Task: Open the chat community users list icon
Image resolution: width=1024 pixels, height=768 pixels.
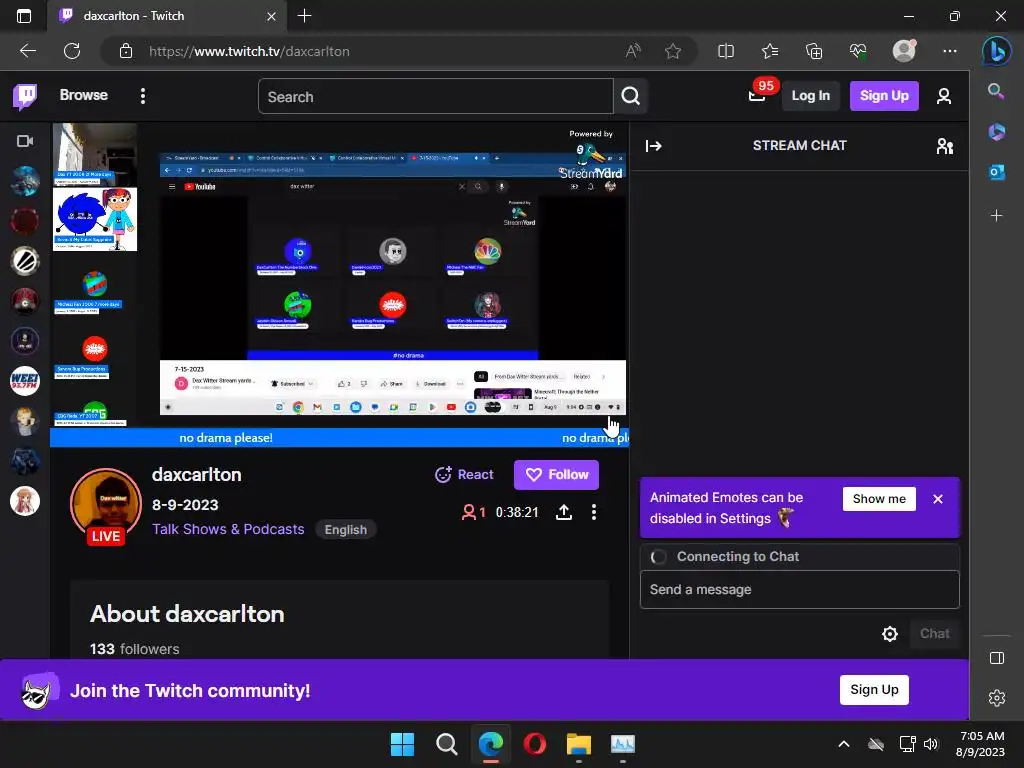Action: tap(944, 146)
